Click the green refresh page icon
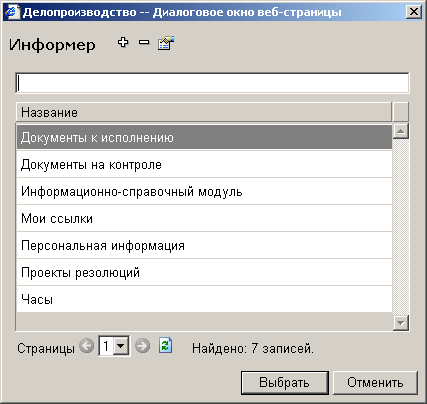Screen dimensions: 427x404 click(166, 346)
